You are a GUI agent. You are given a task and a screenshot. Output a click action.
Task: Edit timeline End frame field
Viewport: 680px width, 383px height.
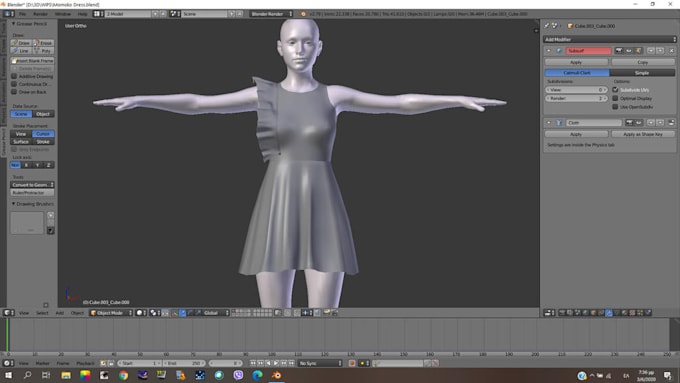pyautogui.click(x=184, y=363)
